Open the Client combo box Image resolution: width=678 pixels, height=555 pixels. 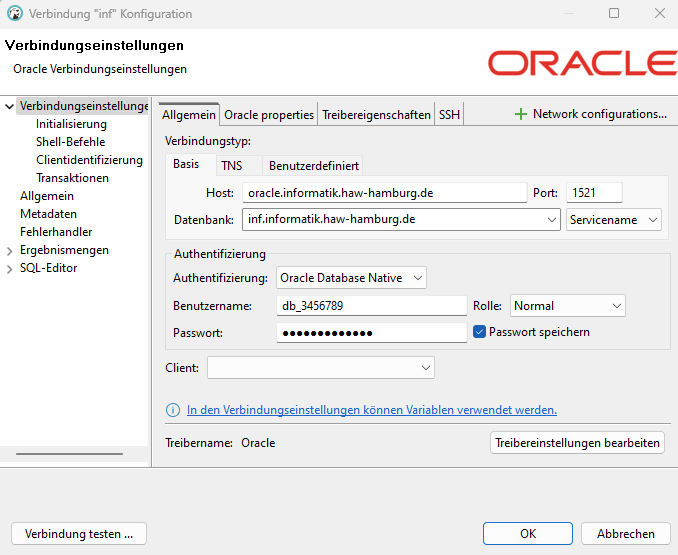(x=320, y=368)
